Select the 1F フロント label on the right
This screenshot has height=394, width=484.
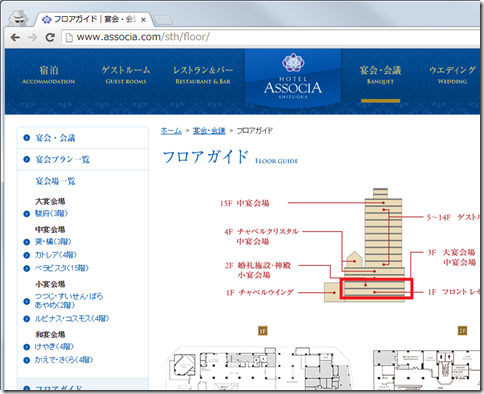point(454,292)
